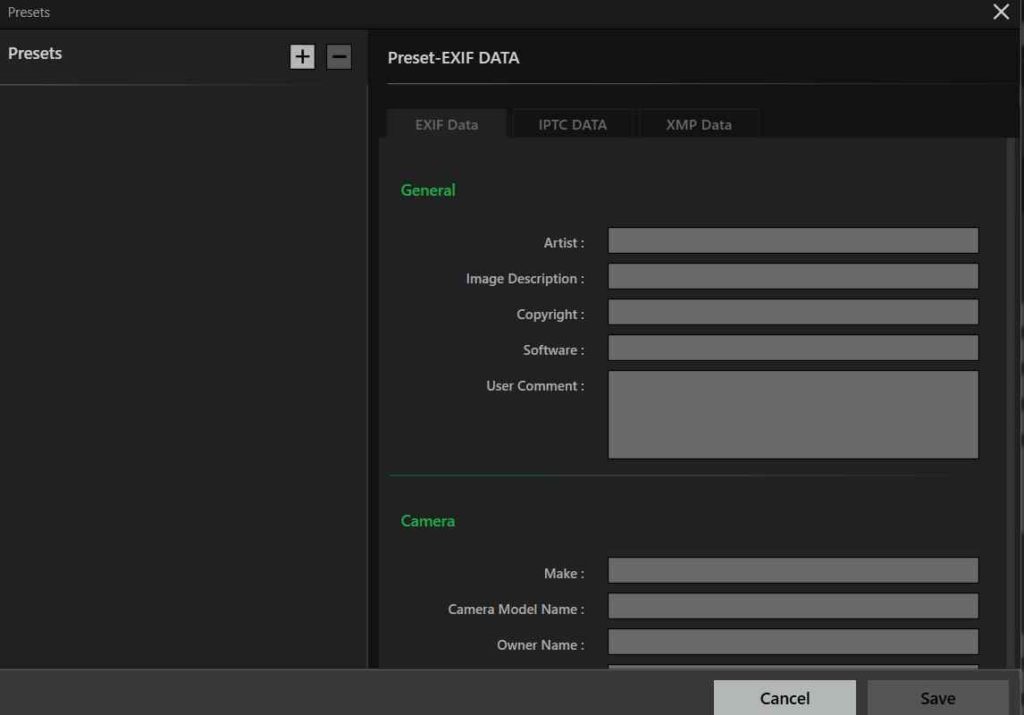1024x715 pixels.
Task: Click the 'User Comment :' label
Action: pos(535,386)
